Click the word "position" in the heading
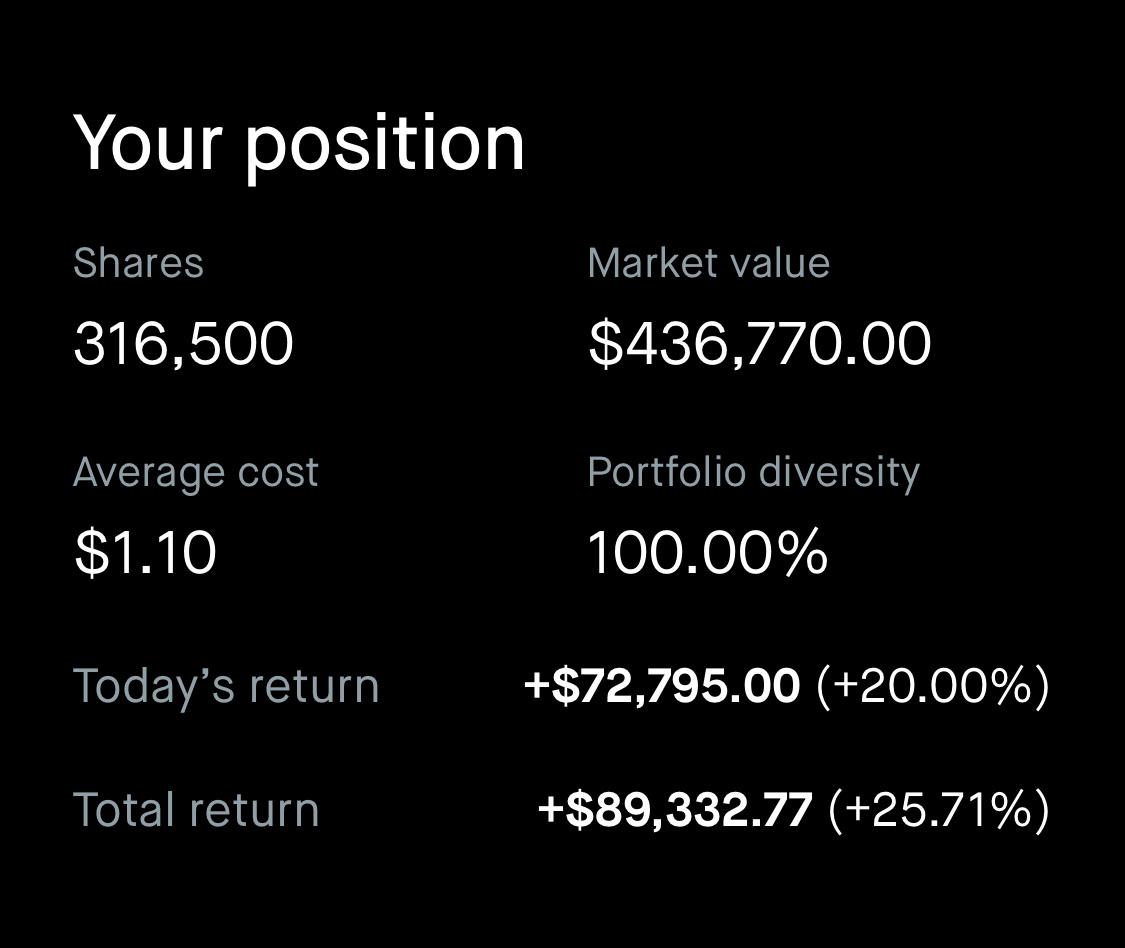 [x=385, y=145]
